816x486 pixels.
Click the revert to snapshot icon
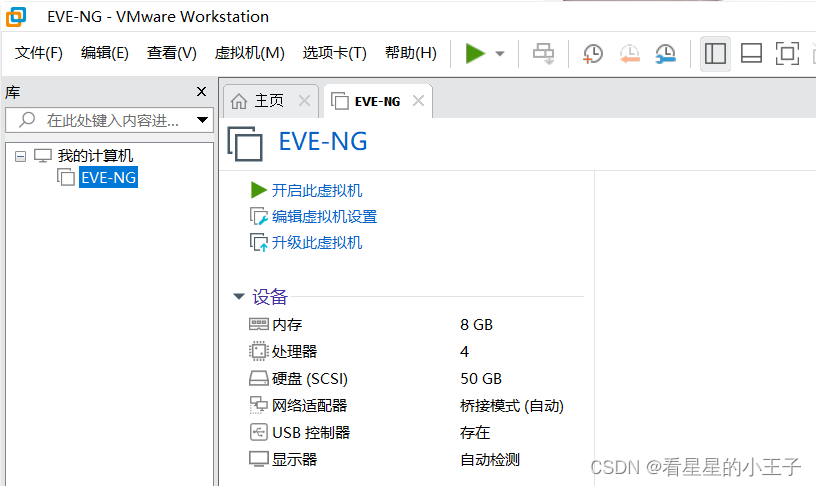629,54
